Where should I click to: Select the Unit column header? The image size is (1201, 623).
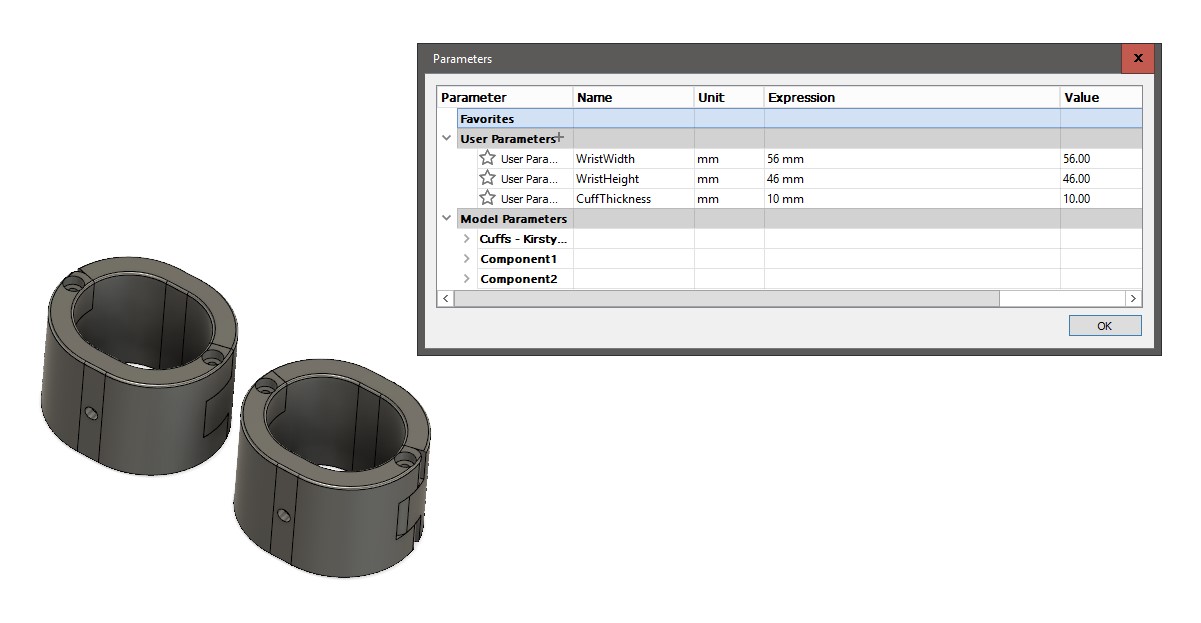pyautogui.click(x=729, y=98)
